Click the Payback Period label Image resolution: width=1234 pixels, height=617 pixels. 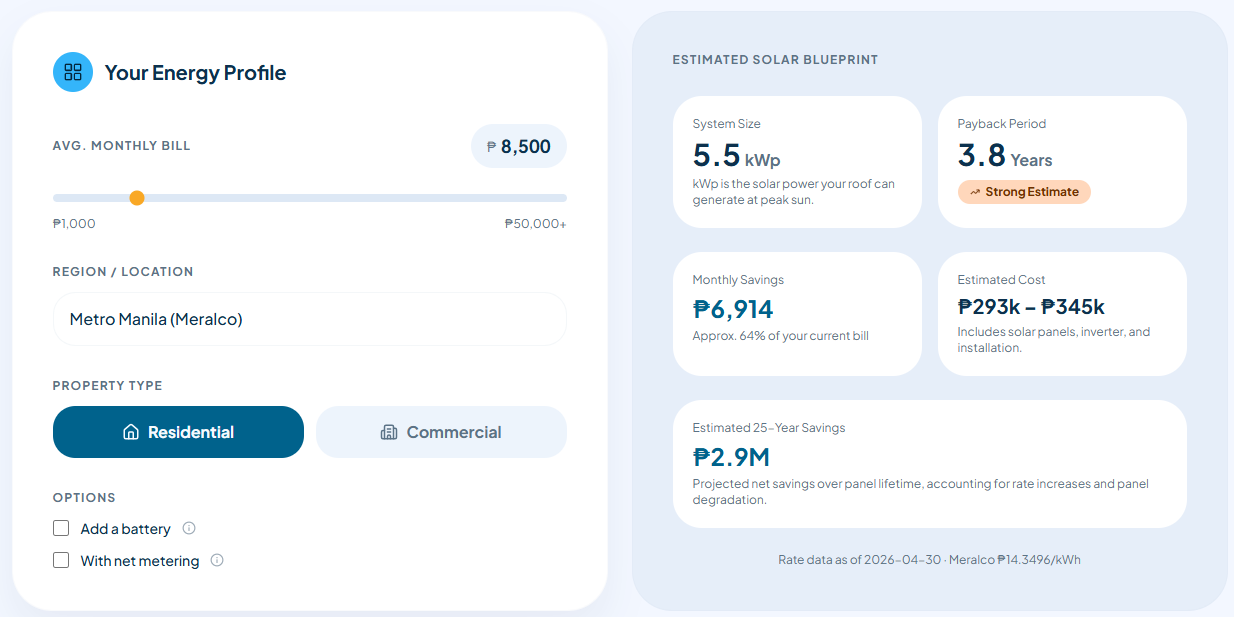(x=1002, y=124)
